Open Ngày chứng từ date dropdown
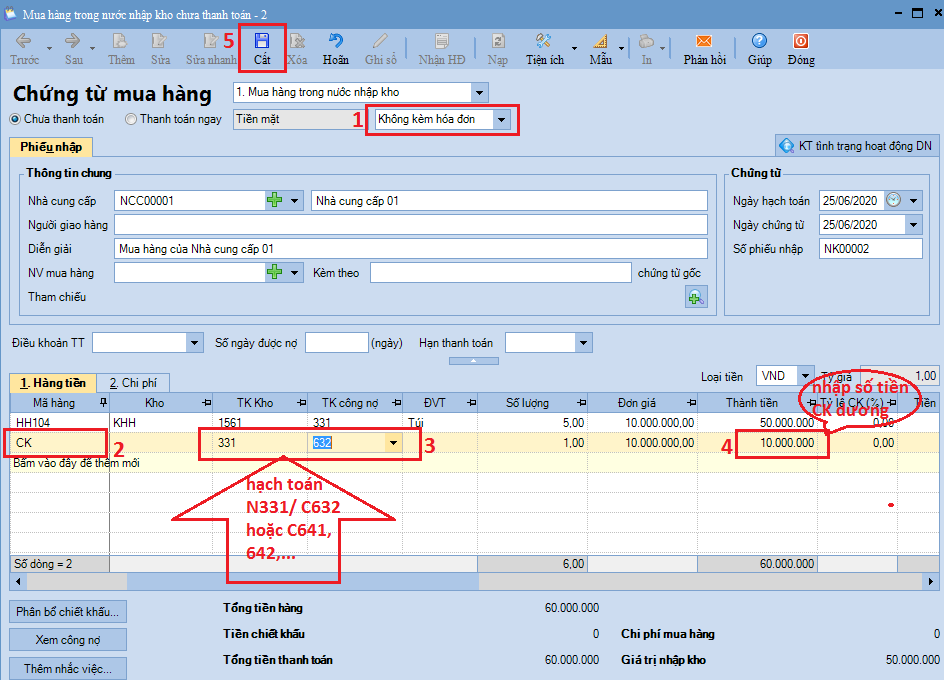The height and width of the screenshot is (680, 944). [x=913, y=225]
